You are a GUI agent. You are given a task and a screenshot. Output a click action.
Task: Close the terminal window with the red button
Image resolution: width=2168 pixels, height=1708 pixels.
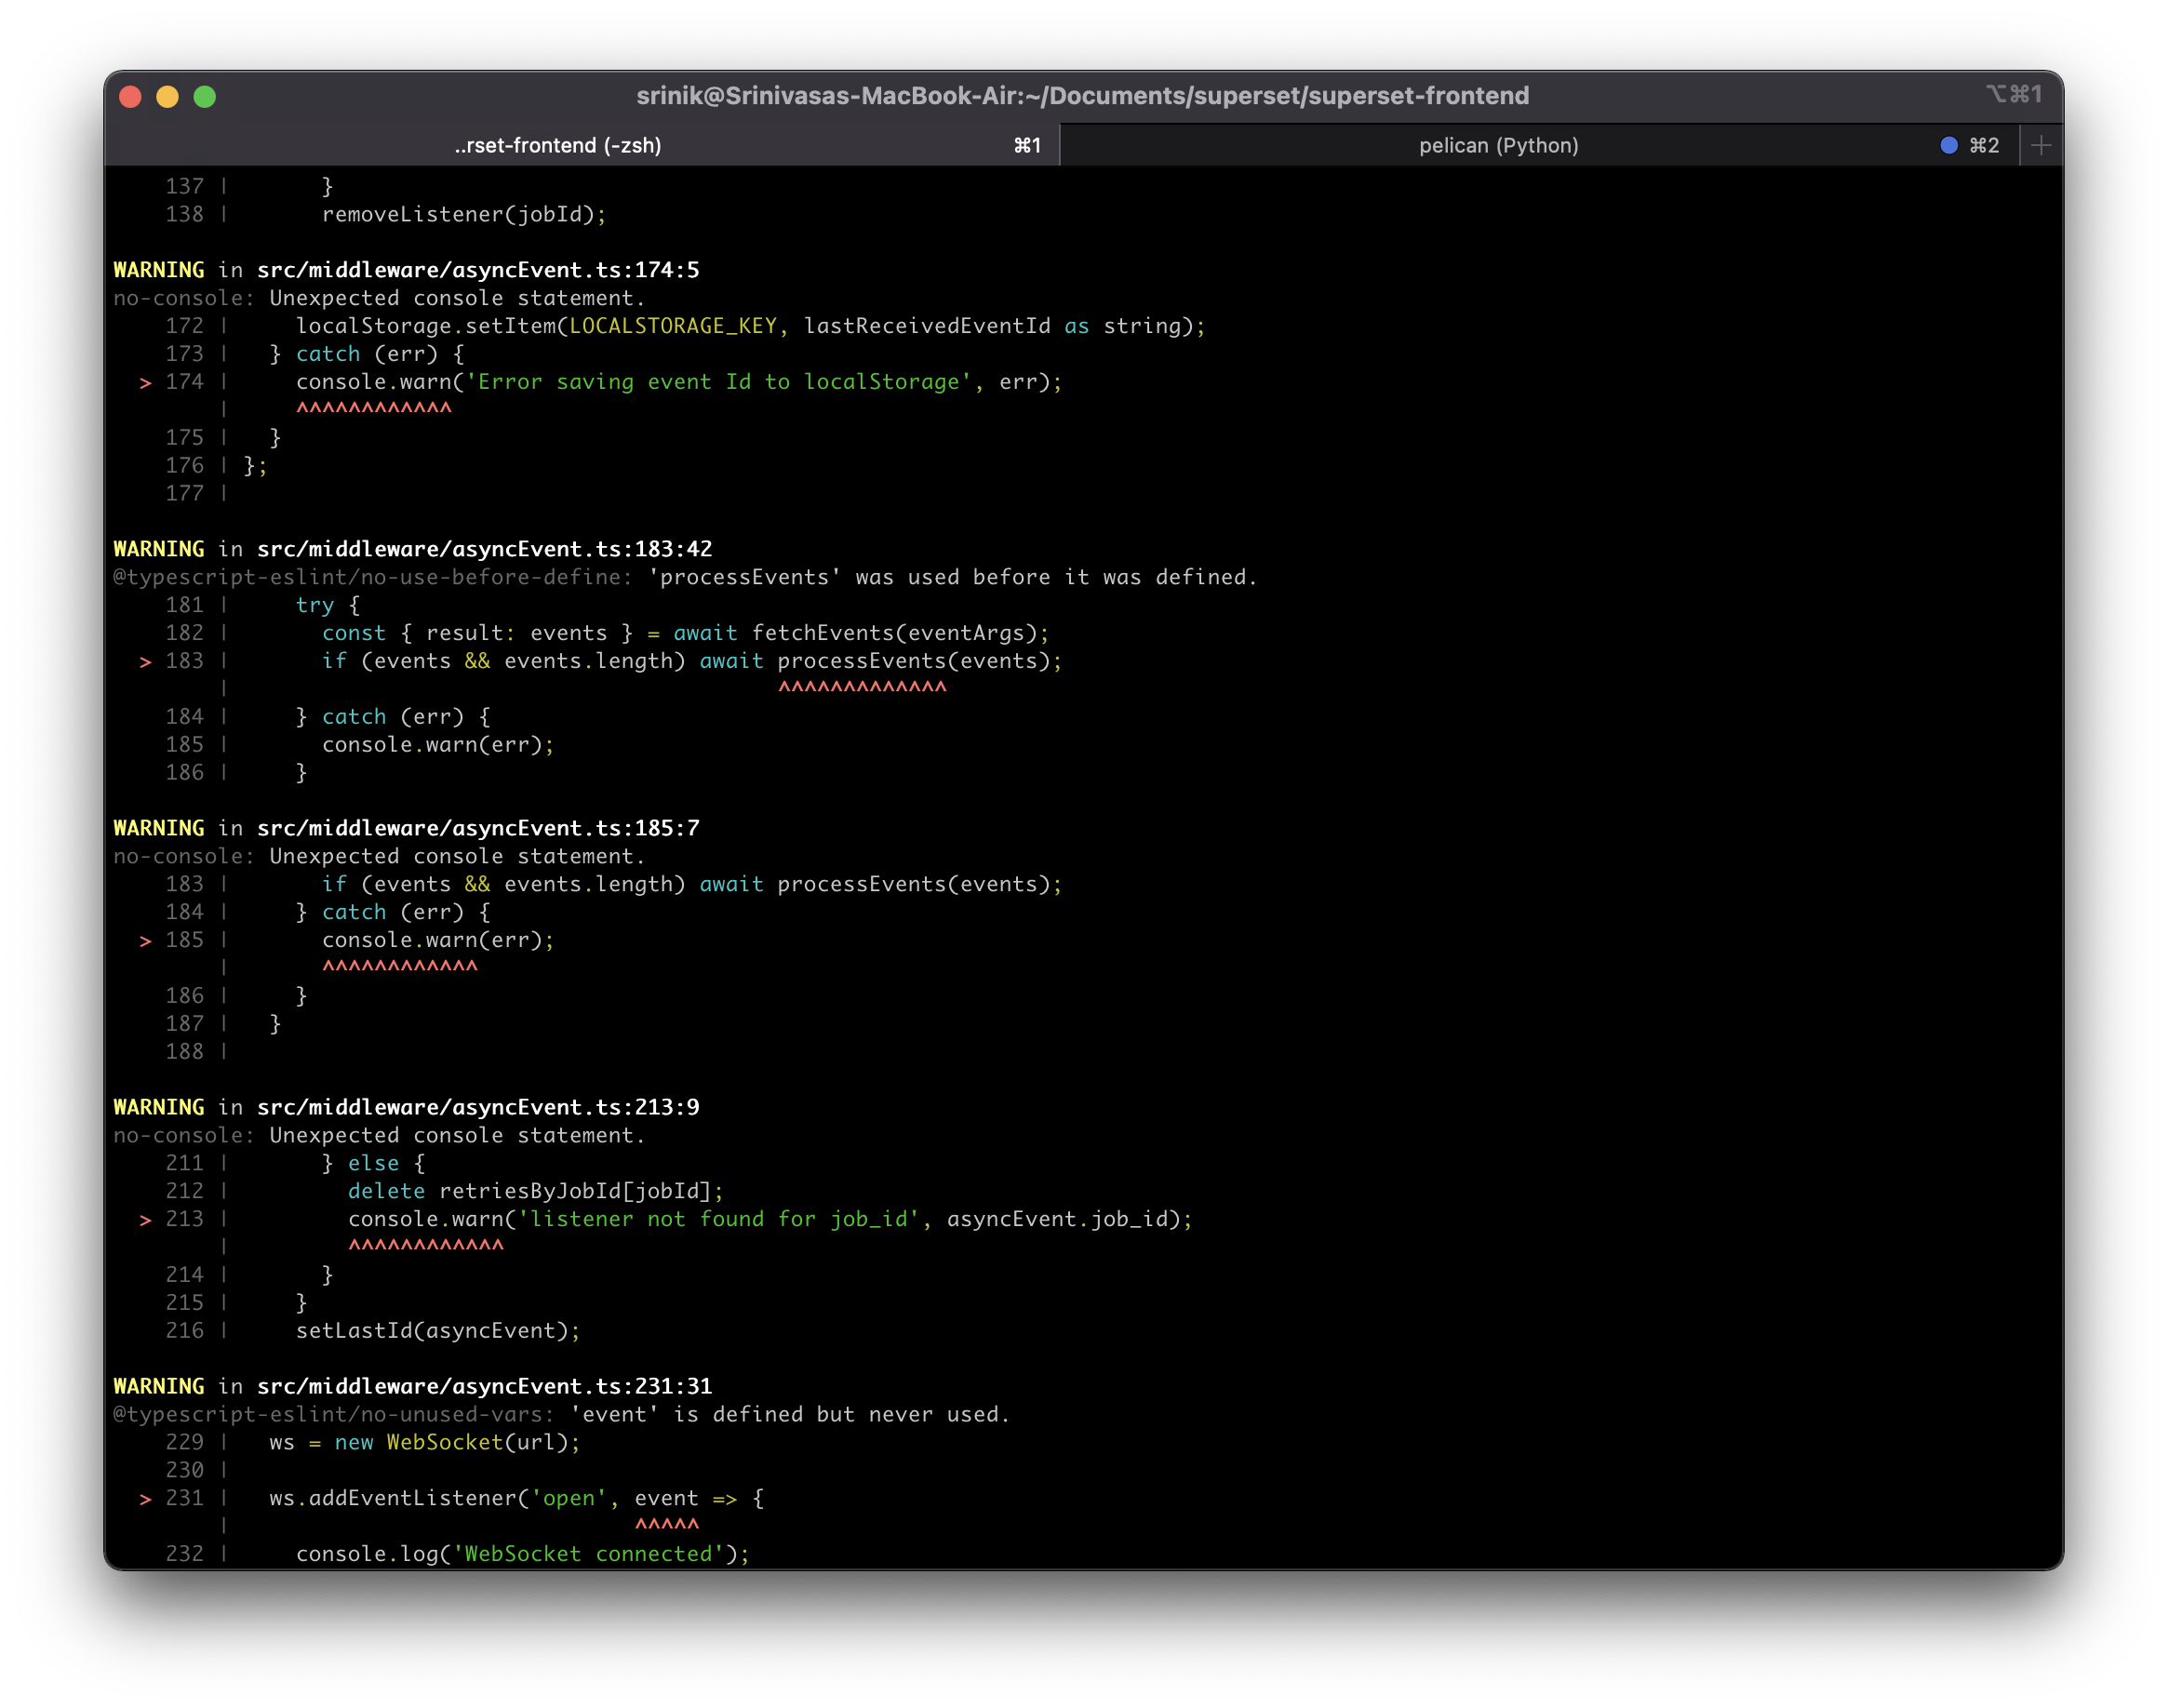pyautogui.click(x=130, y=96)
